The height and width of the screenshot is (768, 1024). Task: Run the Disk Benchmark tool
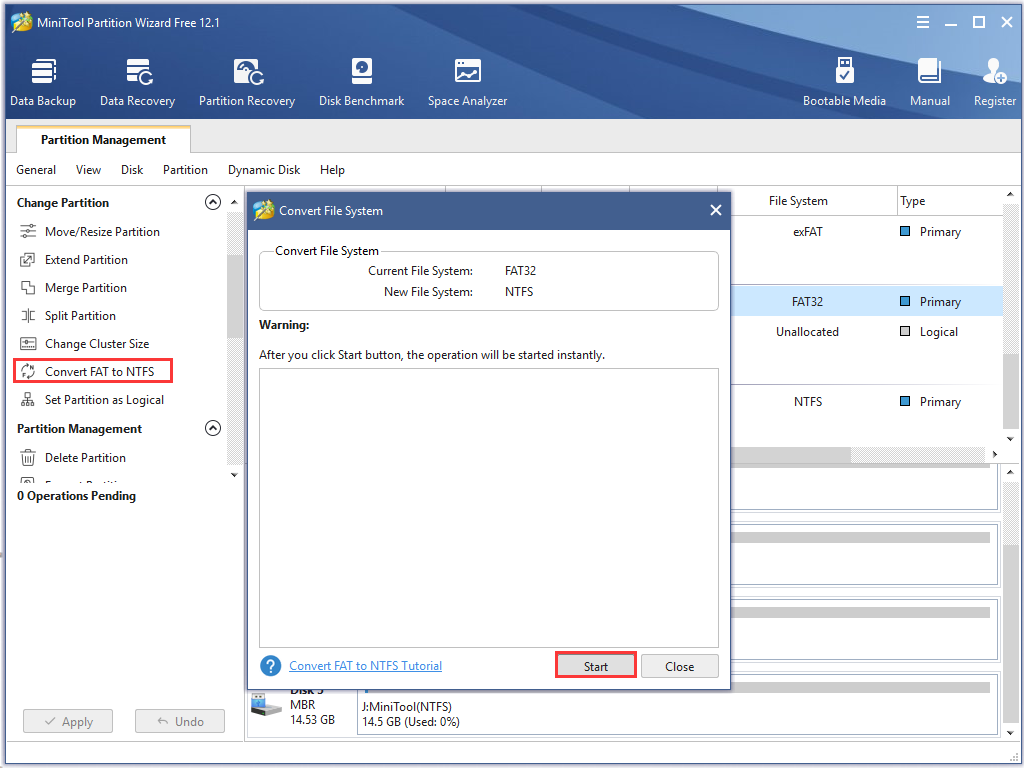click(x=361, y=82)
